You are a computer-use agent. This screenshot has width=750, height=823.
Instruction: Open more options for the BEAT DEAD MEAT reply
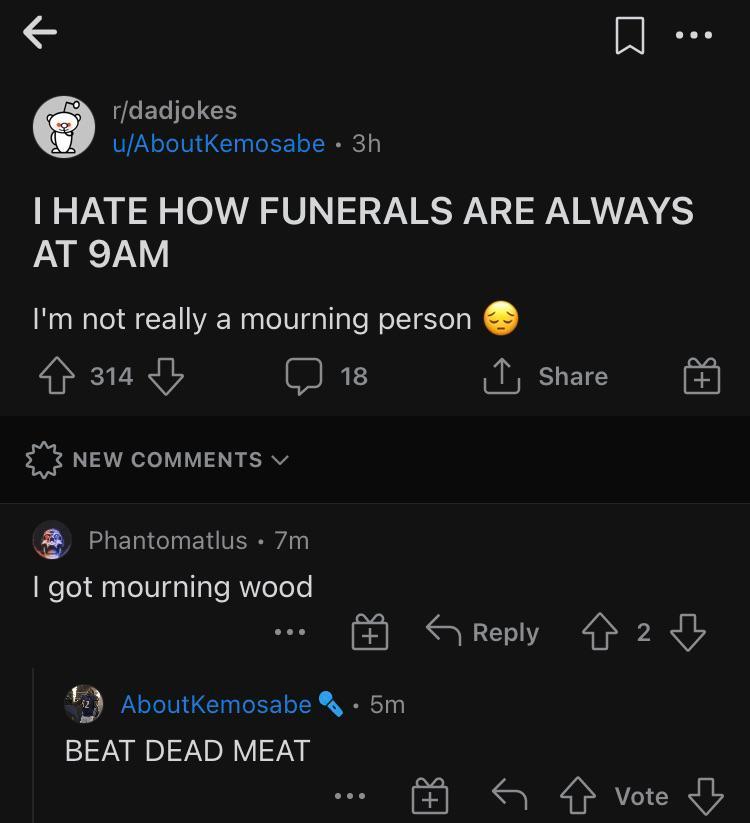pos(350,796)
